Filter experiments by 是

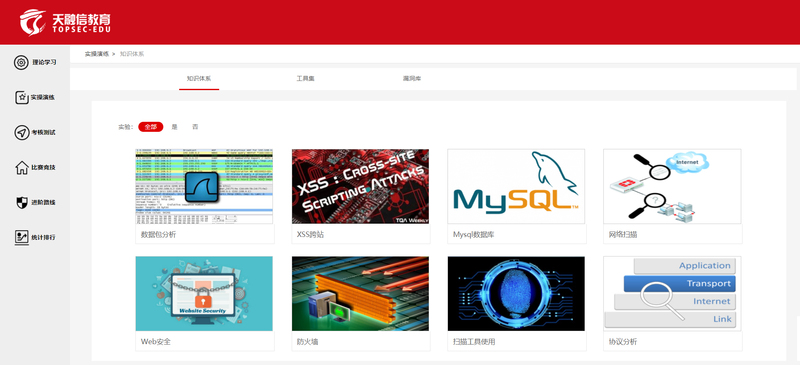click(x=174, y=127)
